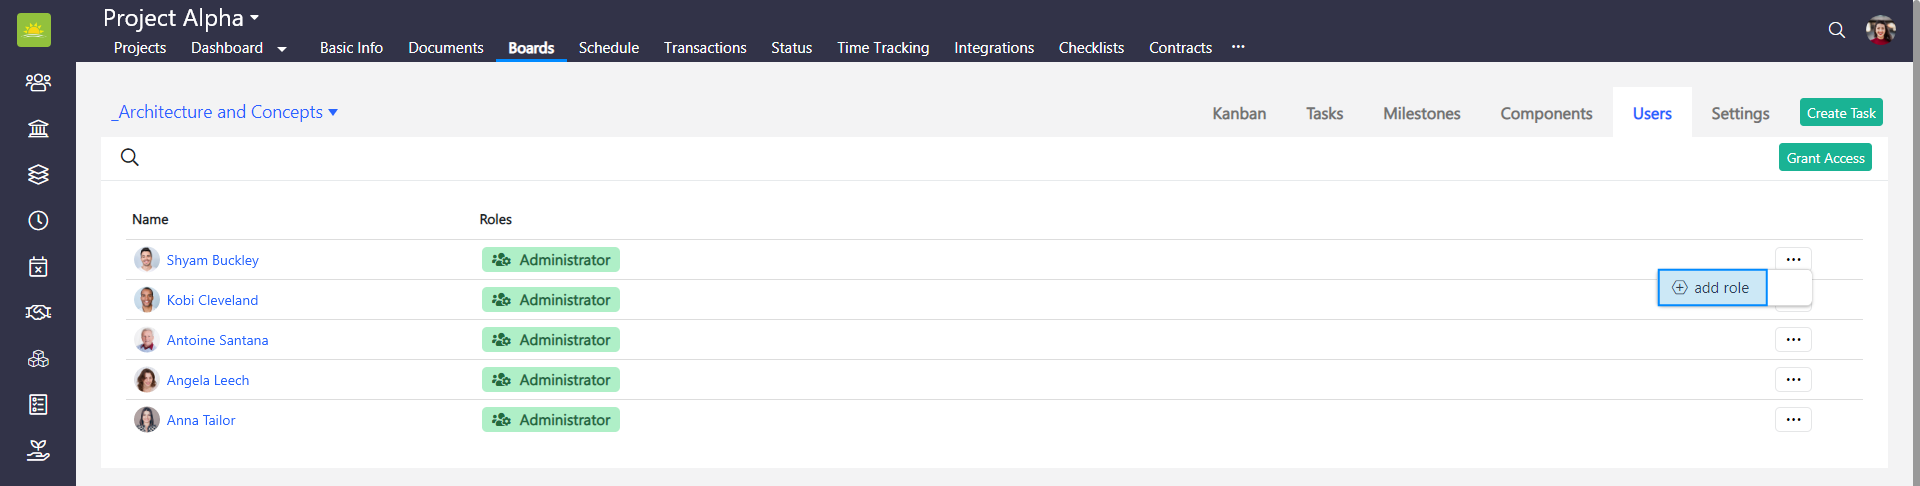Open the Milestones tab
This screenshot has height=486, width=1920.
[x=1421, y=114]
